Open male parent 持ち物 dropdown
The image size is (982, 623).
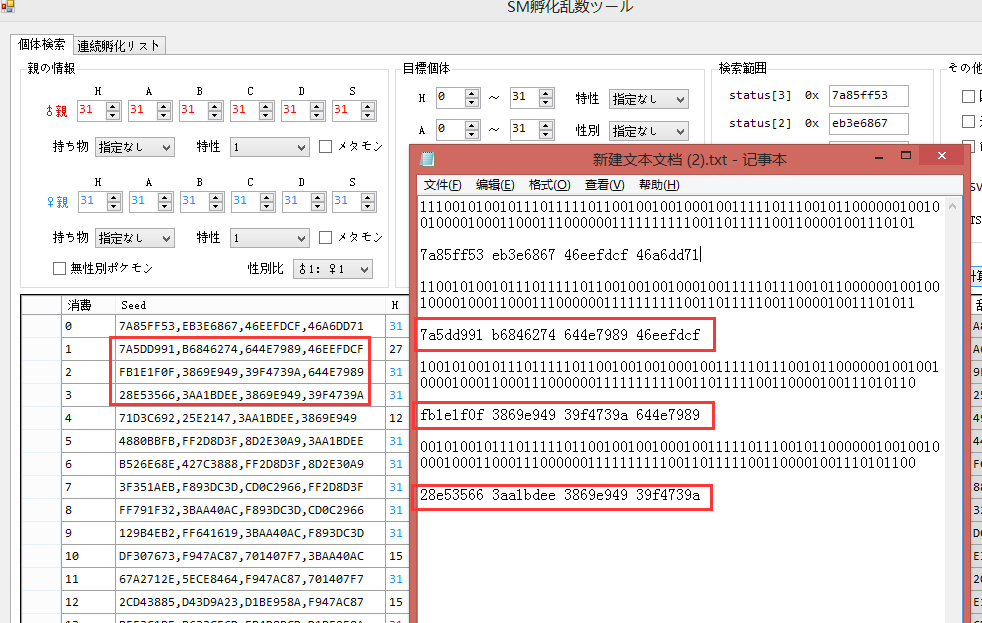coord(135,147)
